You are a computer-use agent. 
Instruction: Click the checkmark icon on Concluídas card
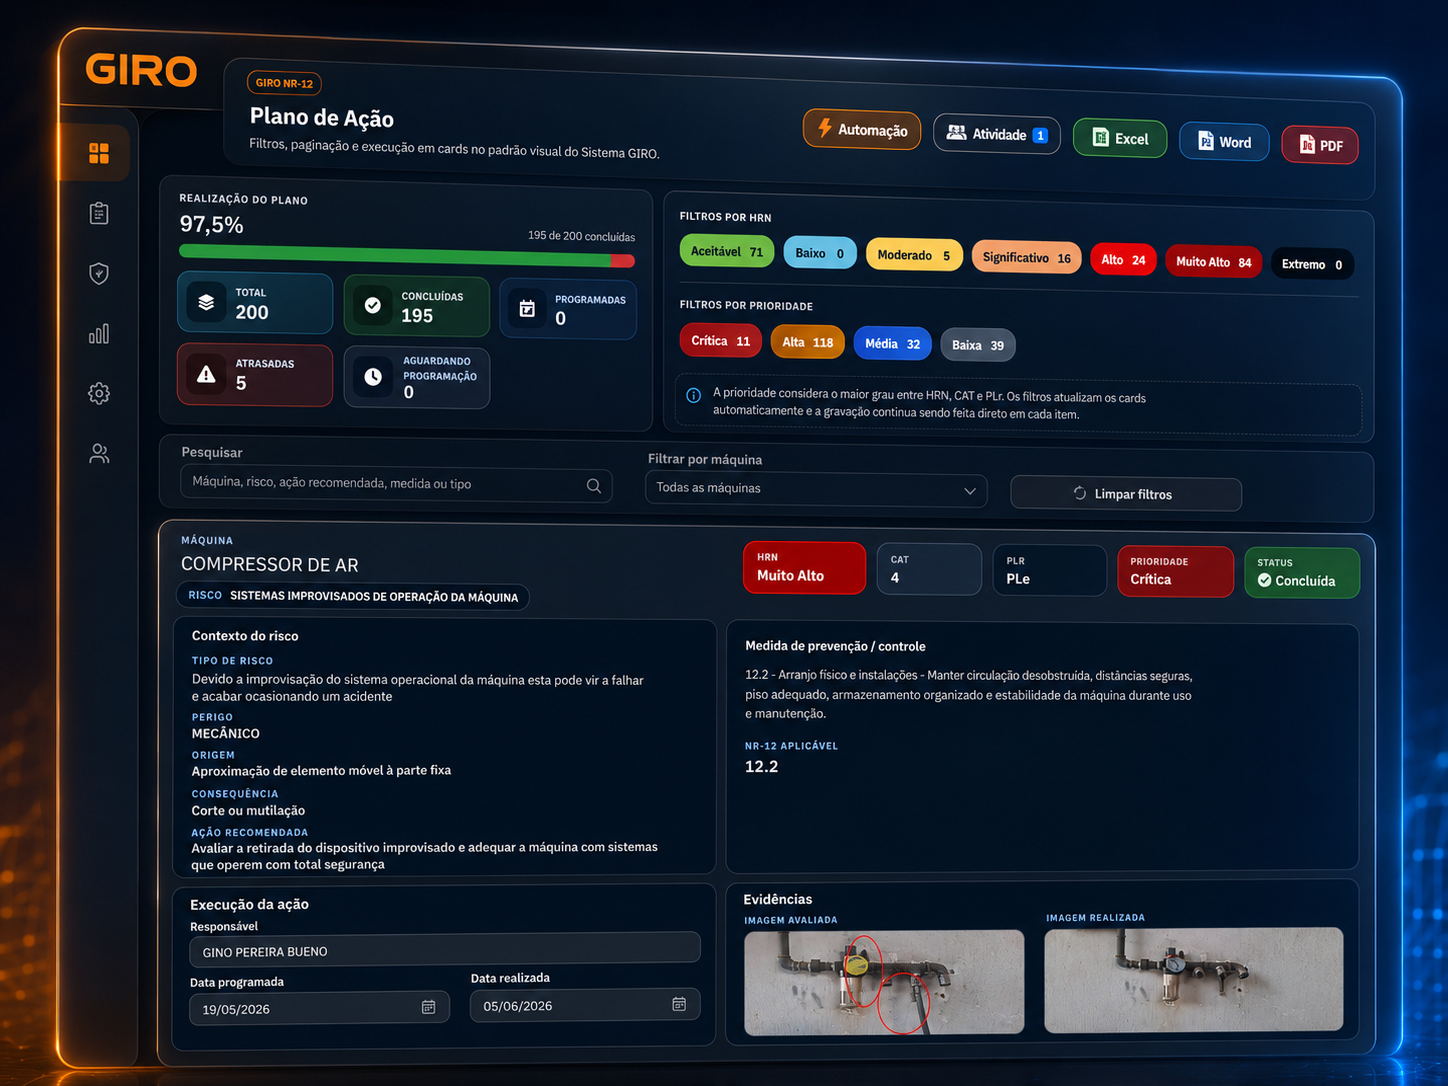[372, 305]
